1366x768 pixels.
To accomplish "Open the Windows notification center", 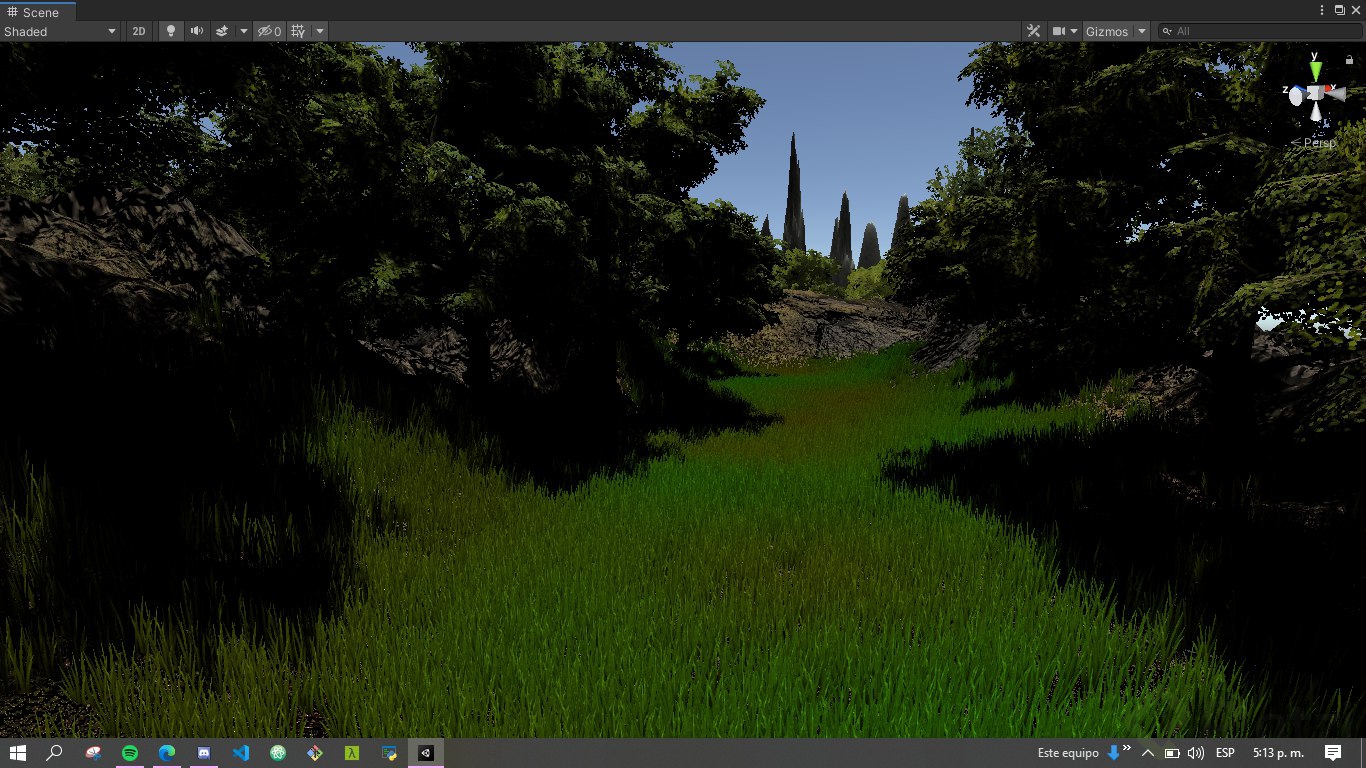I will click(1333, 753).
